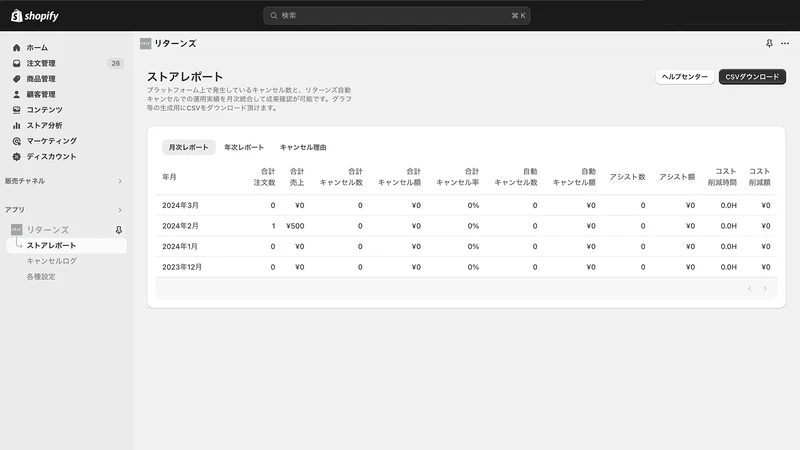Viewport: 800px width, 450px height.
Task: Click the 合計キャンセル率 column header
Action: click(x=458, y=177)
